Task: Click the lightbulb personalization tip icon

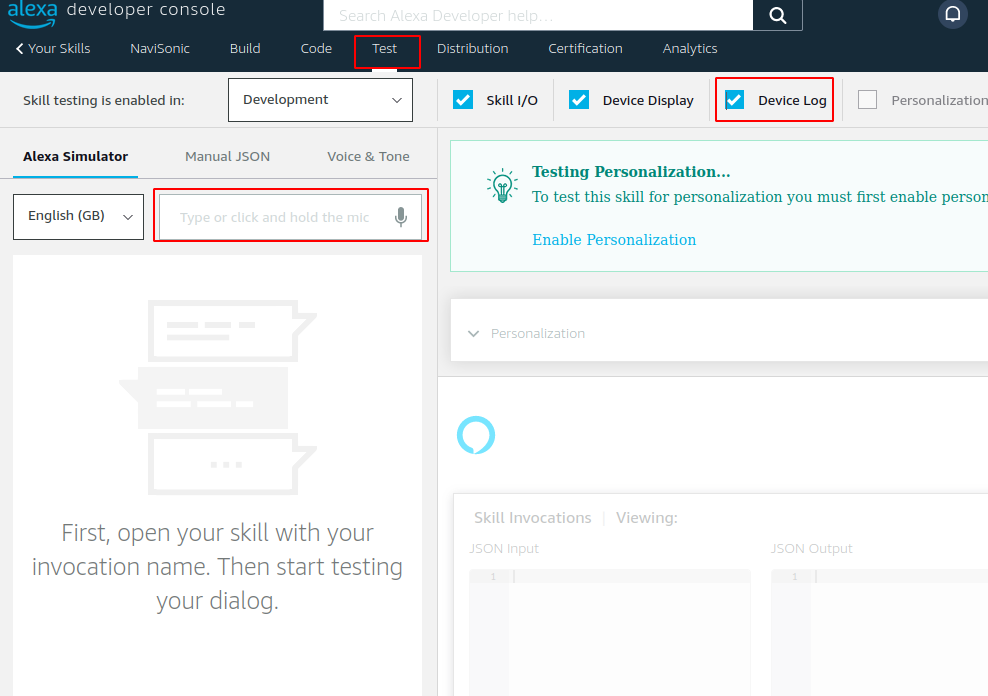Action: [x=501, y=186]
